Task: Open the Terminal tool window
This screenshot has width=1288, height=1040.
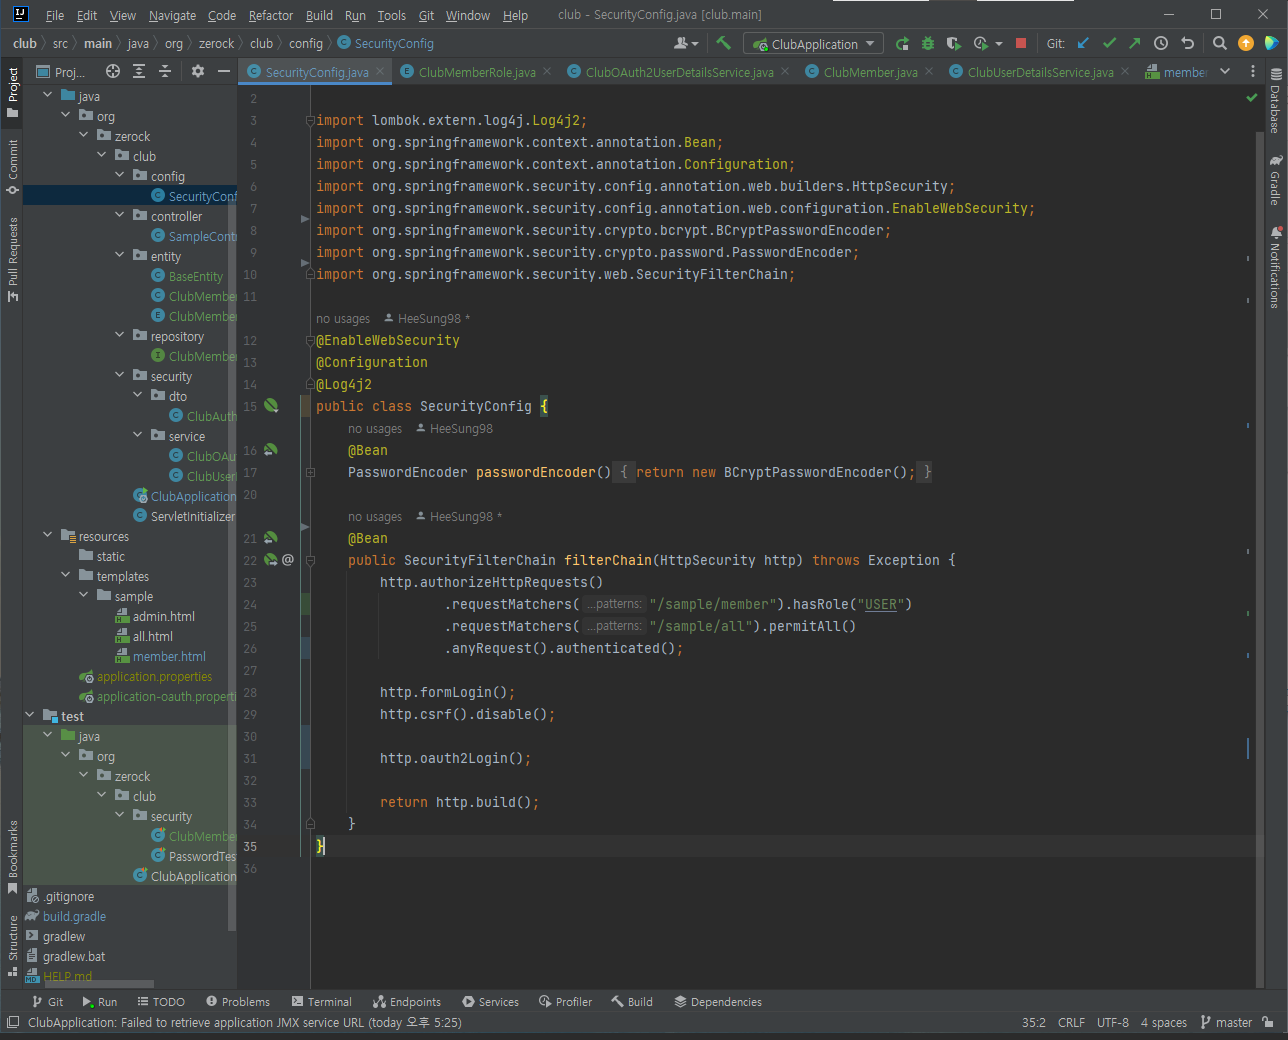Action: [322, 1001]
